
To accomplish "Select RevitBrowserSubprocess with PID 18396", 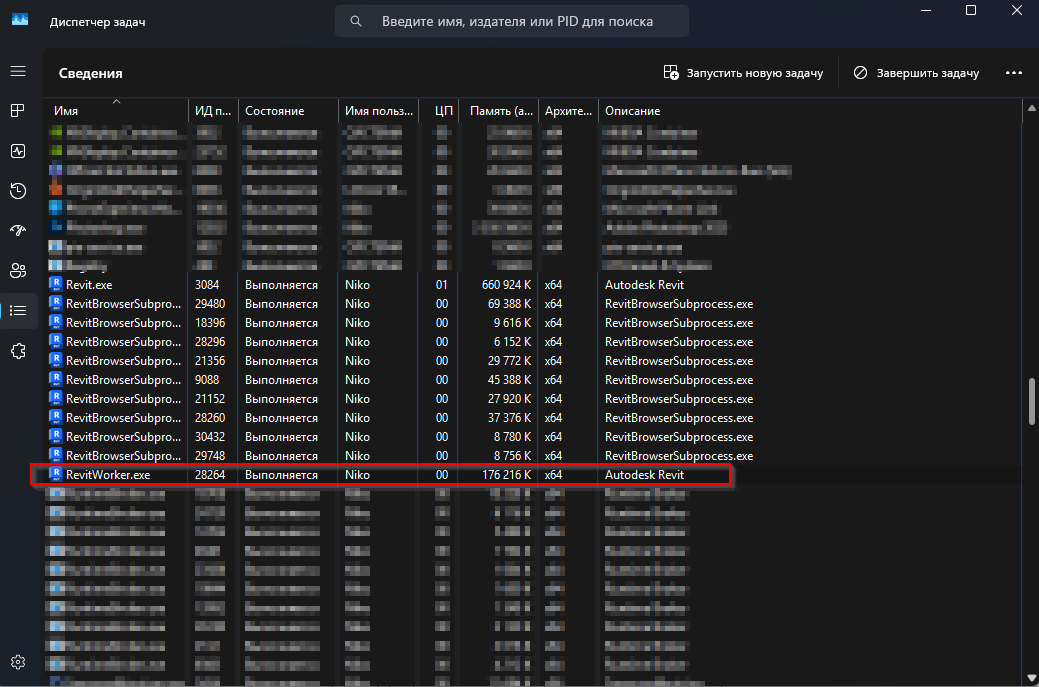I will [533, 323].
